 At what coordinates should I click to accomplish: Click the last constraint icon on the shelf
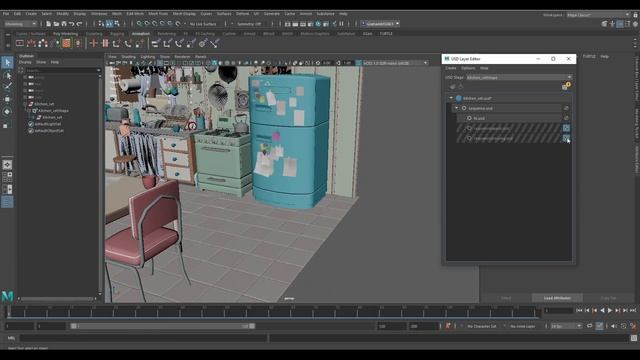click(x=215, y=43)
